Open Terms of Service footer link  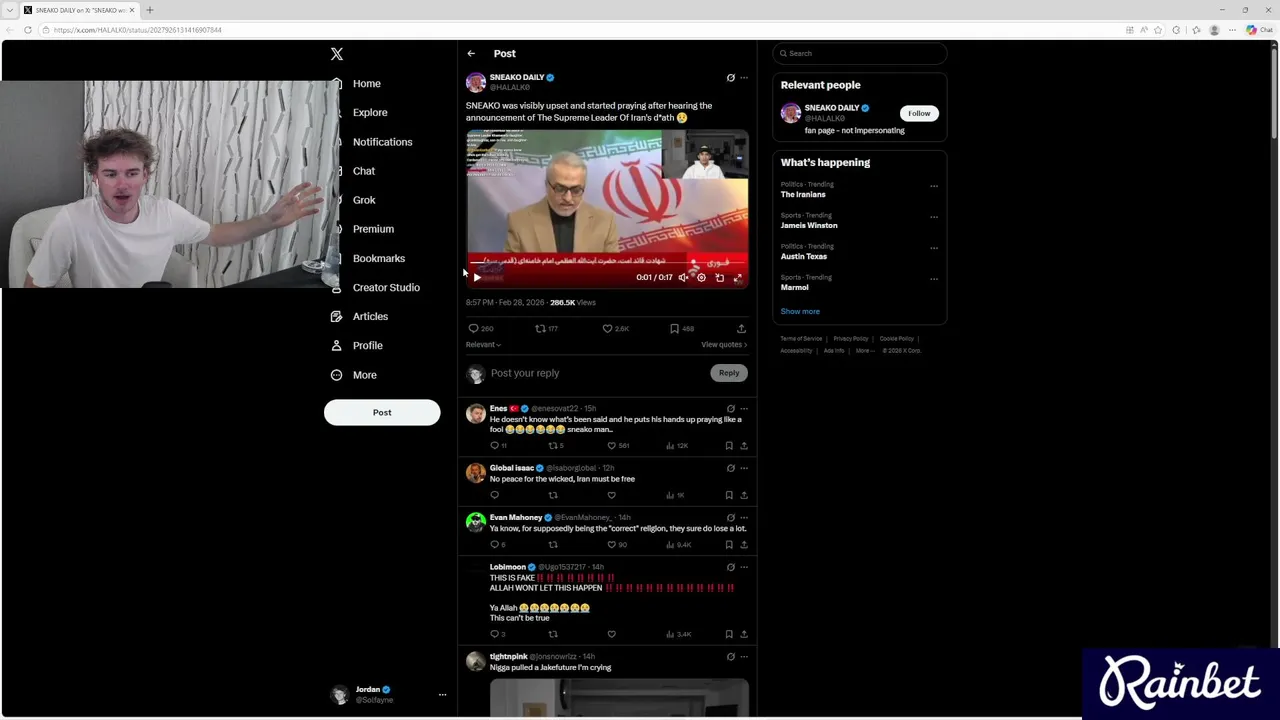801,339
